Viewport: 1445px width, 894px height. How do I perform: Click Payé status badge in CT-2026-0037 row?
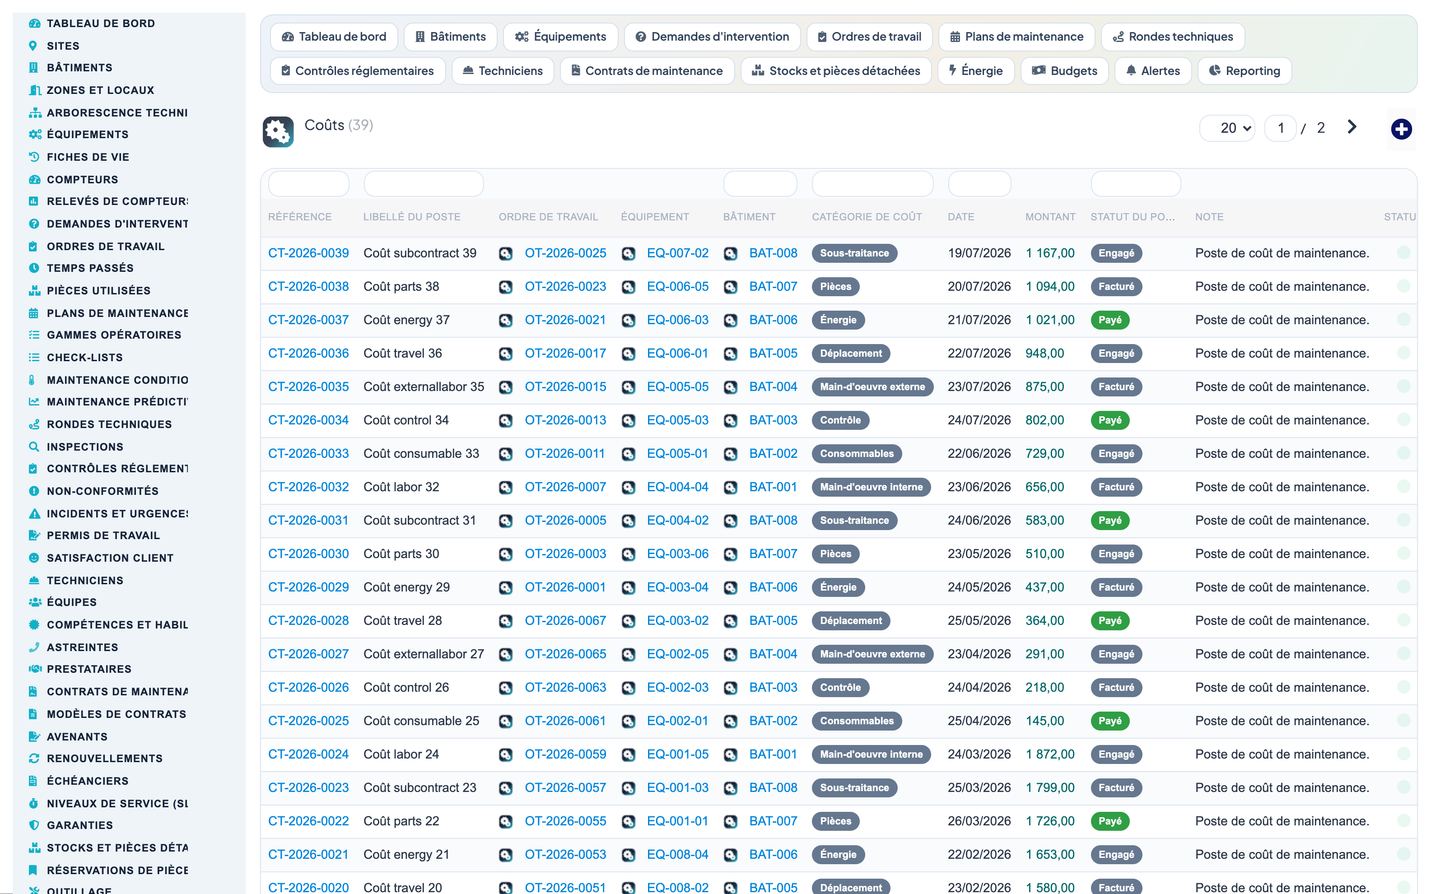[x=1110, y=320]
